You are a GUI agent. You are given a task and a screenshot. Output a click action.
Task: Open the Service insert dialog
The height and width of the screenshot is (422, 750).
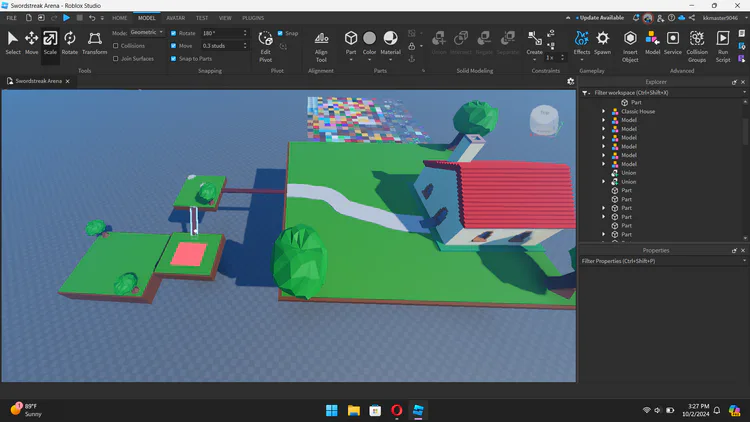tap(673, 43)
